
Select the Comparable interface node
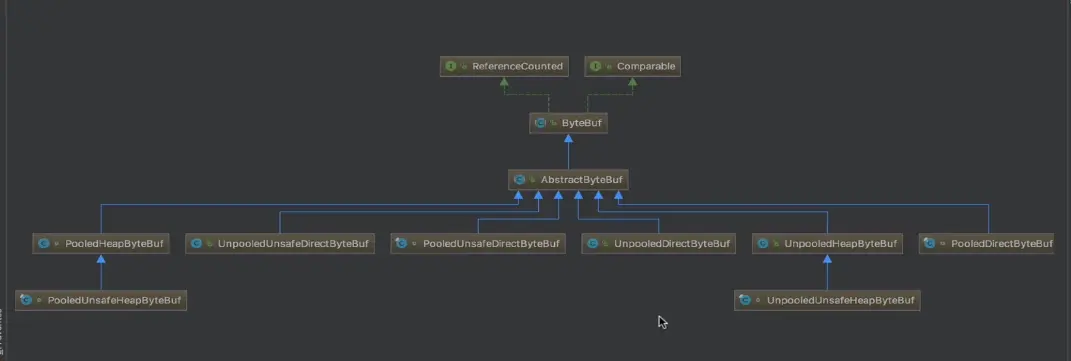pos(632,66)
